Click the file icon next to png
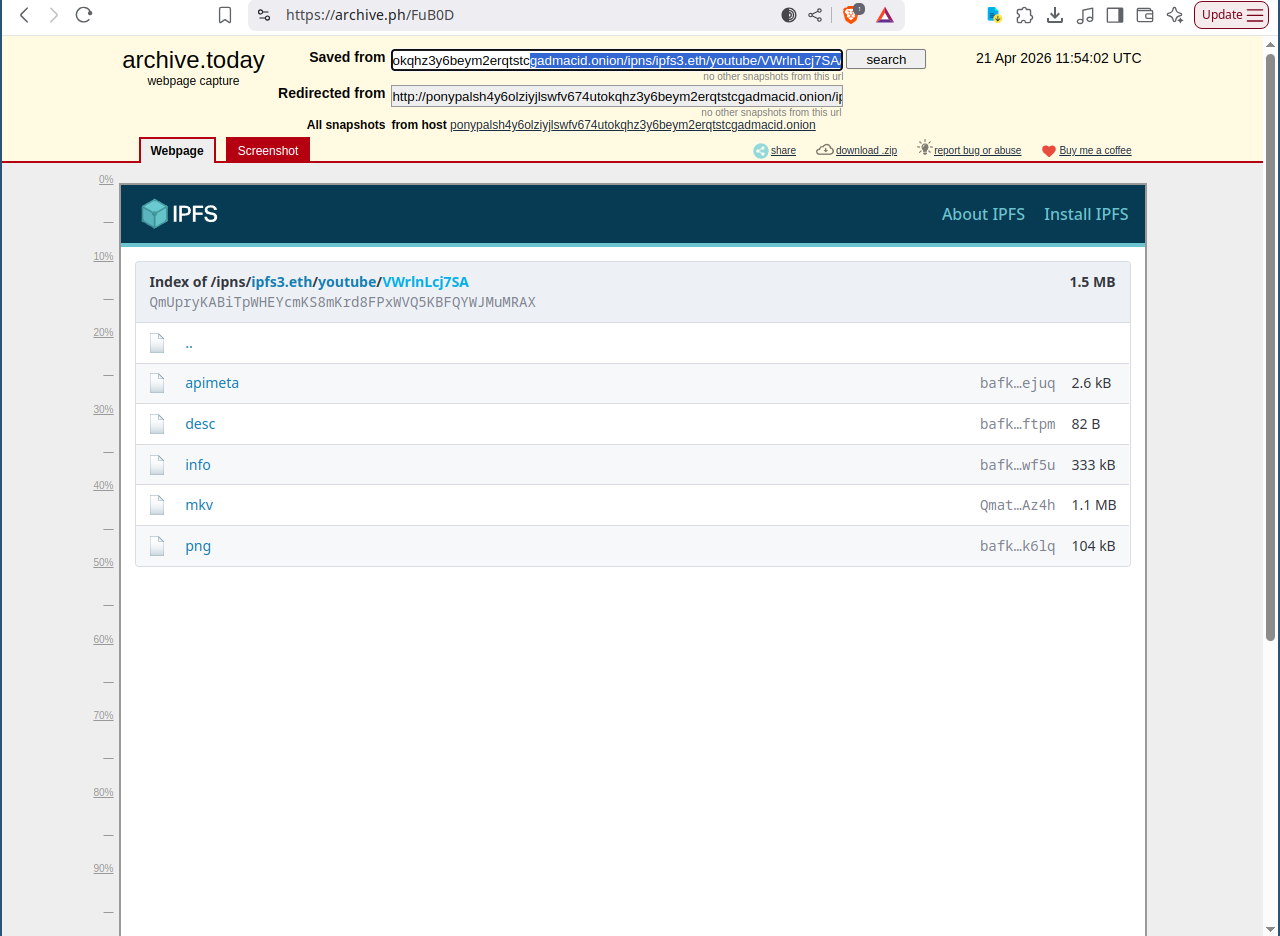Viewport: 1280px width, 936px height. click(x=157, y=546)
